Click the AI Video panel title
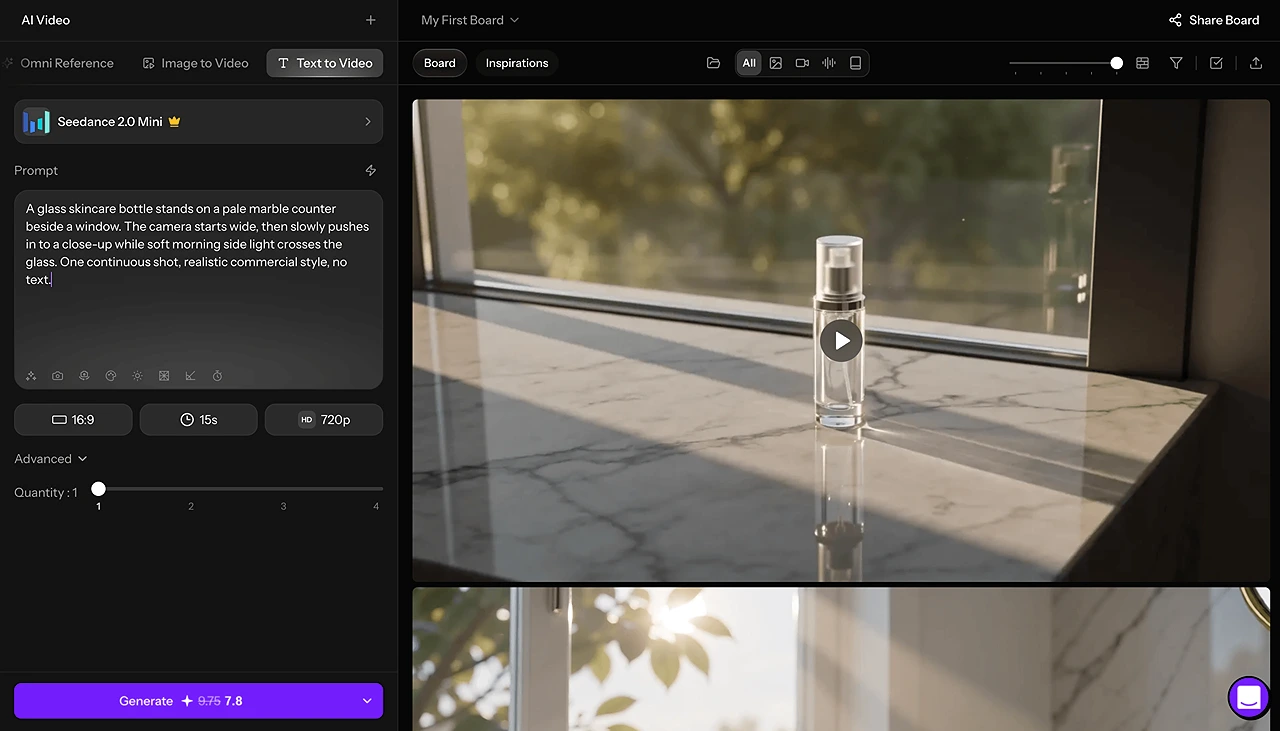 46,20
